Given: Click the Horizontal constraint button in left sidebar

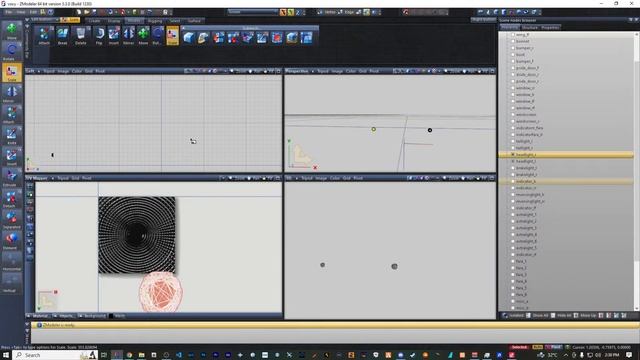Looking at the screenshot, I should (11, 262).
